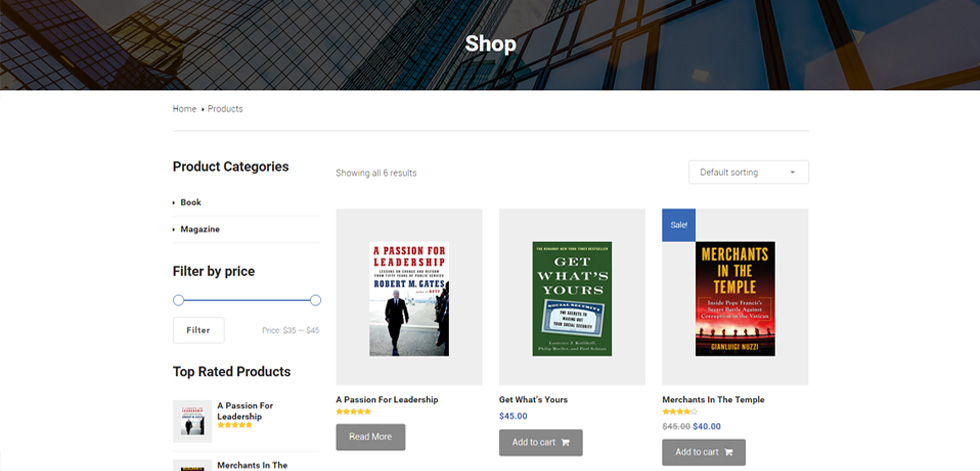This screenshot has width=980, height=471.
Task: Select the Magazine product category
Action: point(200,229)
